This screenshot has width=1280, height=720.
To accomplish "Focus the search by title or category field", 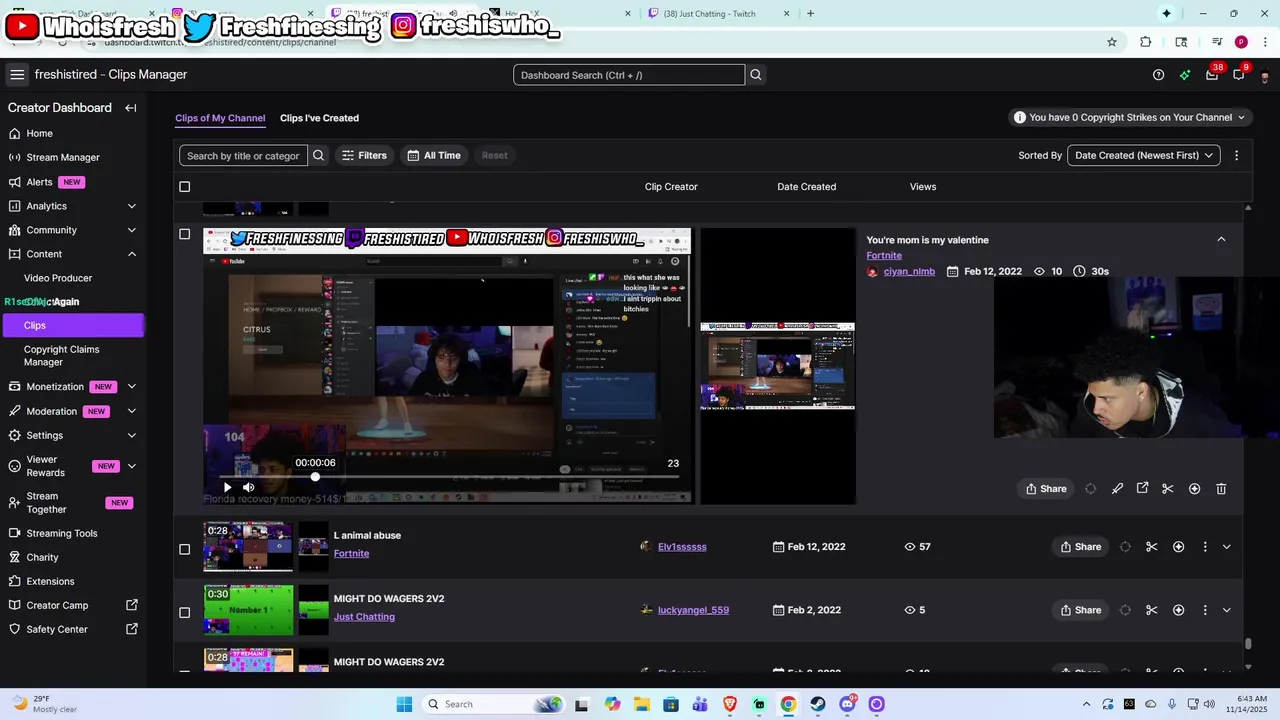I will tap(243, 155).
